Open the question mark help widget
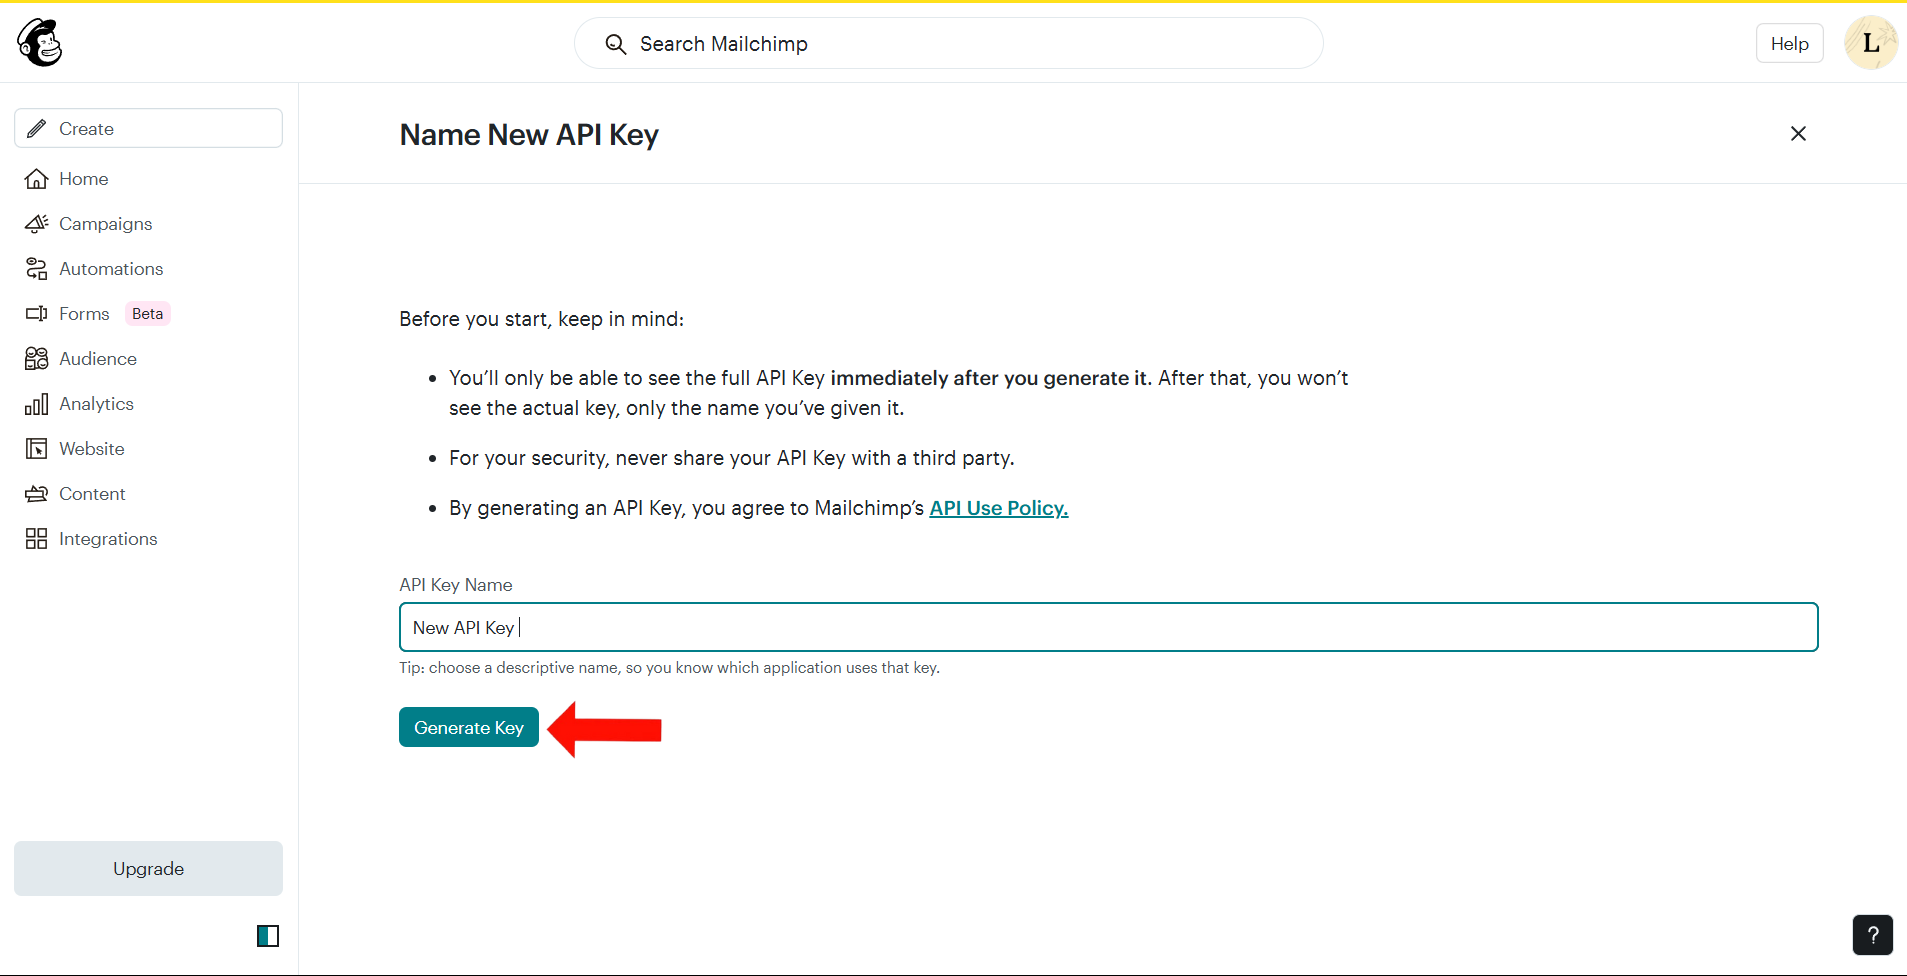The width and height of the screenshot is (1907, 976). [1872, 935]
